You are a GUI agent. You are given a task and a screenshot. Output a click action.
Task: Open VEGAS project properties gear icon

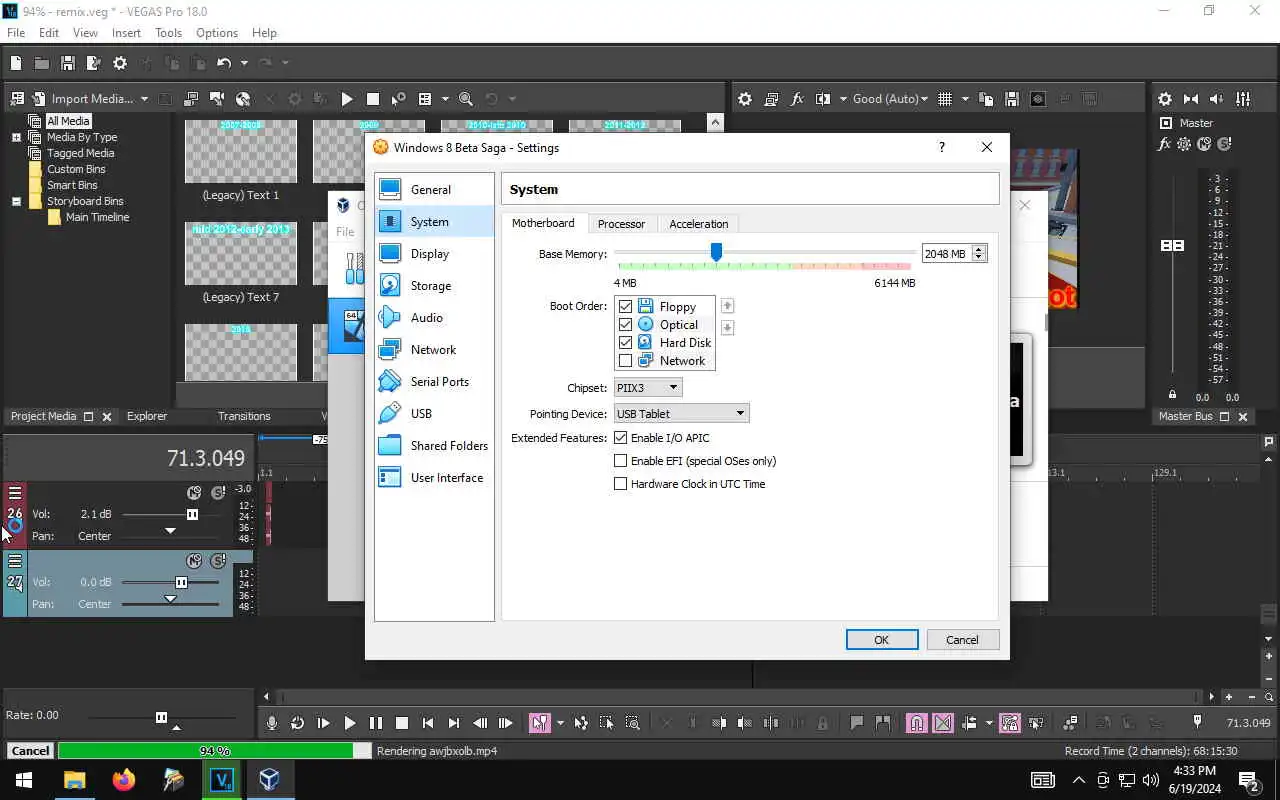click(120, 63)
